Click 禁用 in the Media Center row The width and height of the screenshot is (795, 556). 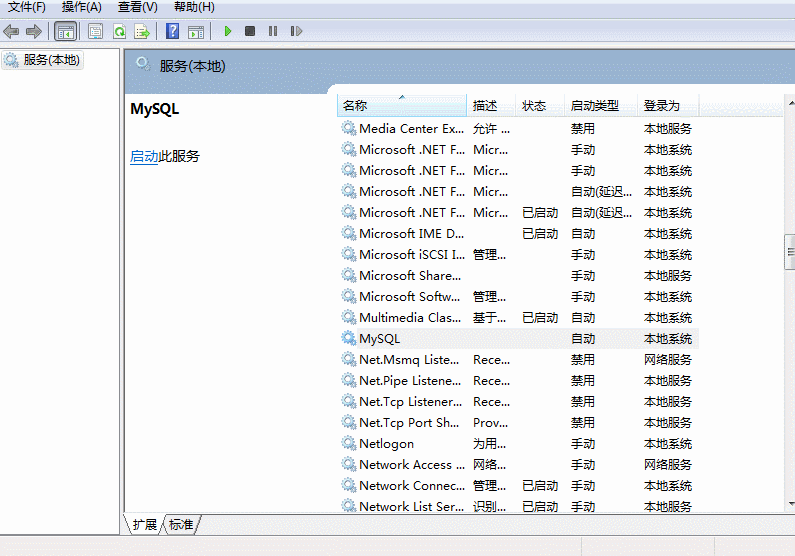pyautogui.click(x=583, y=129)
